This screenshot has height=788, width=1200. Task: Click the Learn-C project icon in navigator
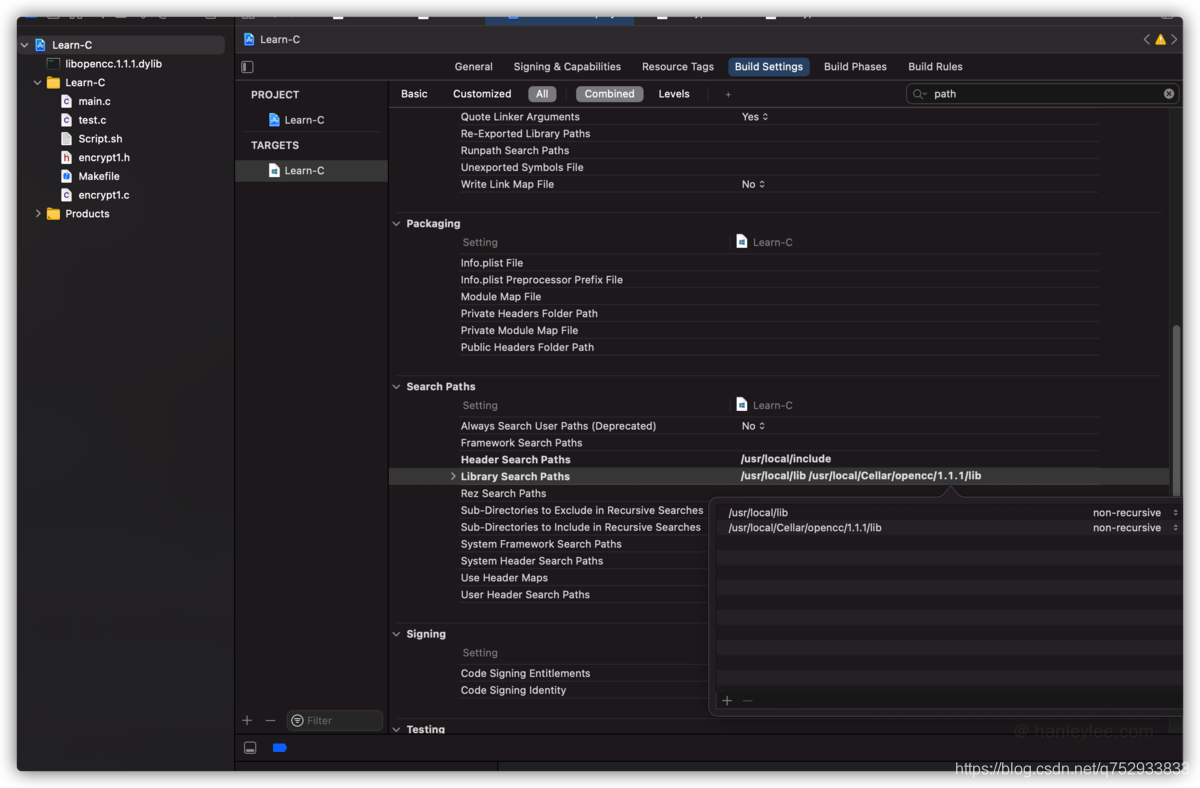[x=40, y=45]
